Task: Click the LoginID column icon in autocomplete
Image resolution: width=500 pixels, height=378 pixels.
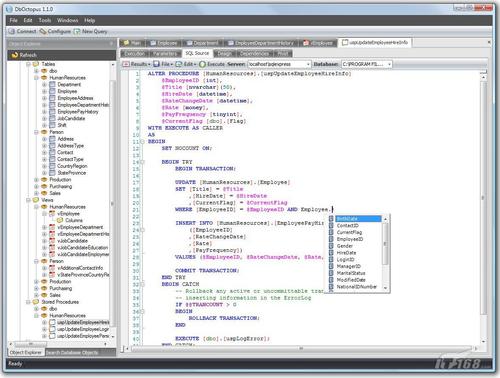Action: coord(331,259)
